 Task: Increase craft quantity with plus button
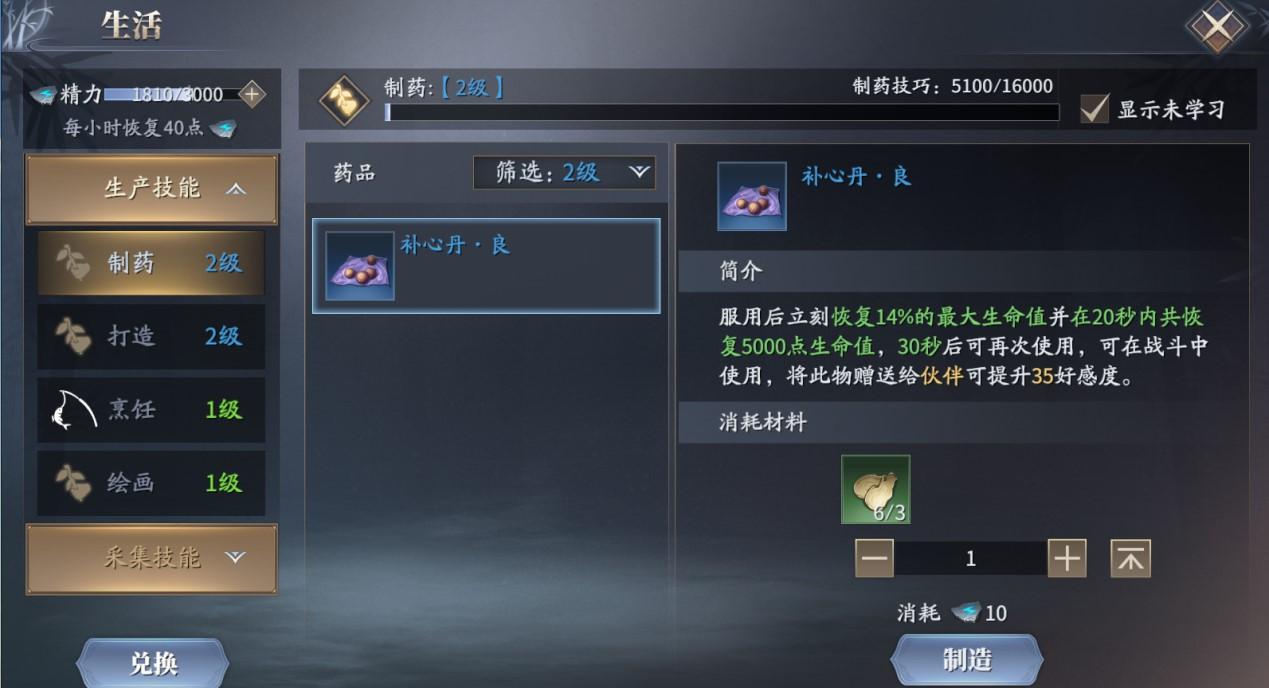pos(1067,559)
